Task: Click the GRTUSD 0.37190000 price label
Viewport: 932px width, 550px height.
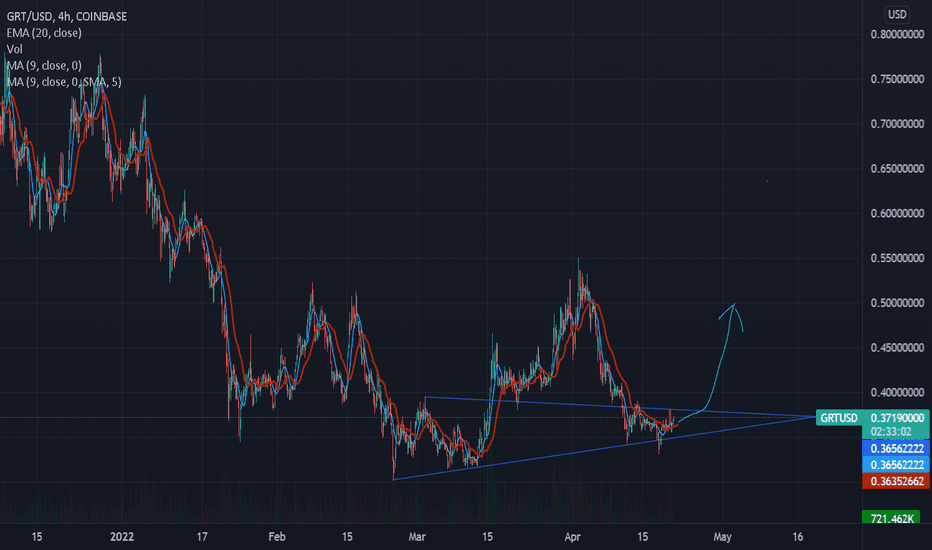Action: (872, 418)
